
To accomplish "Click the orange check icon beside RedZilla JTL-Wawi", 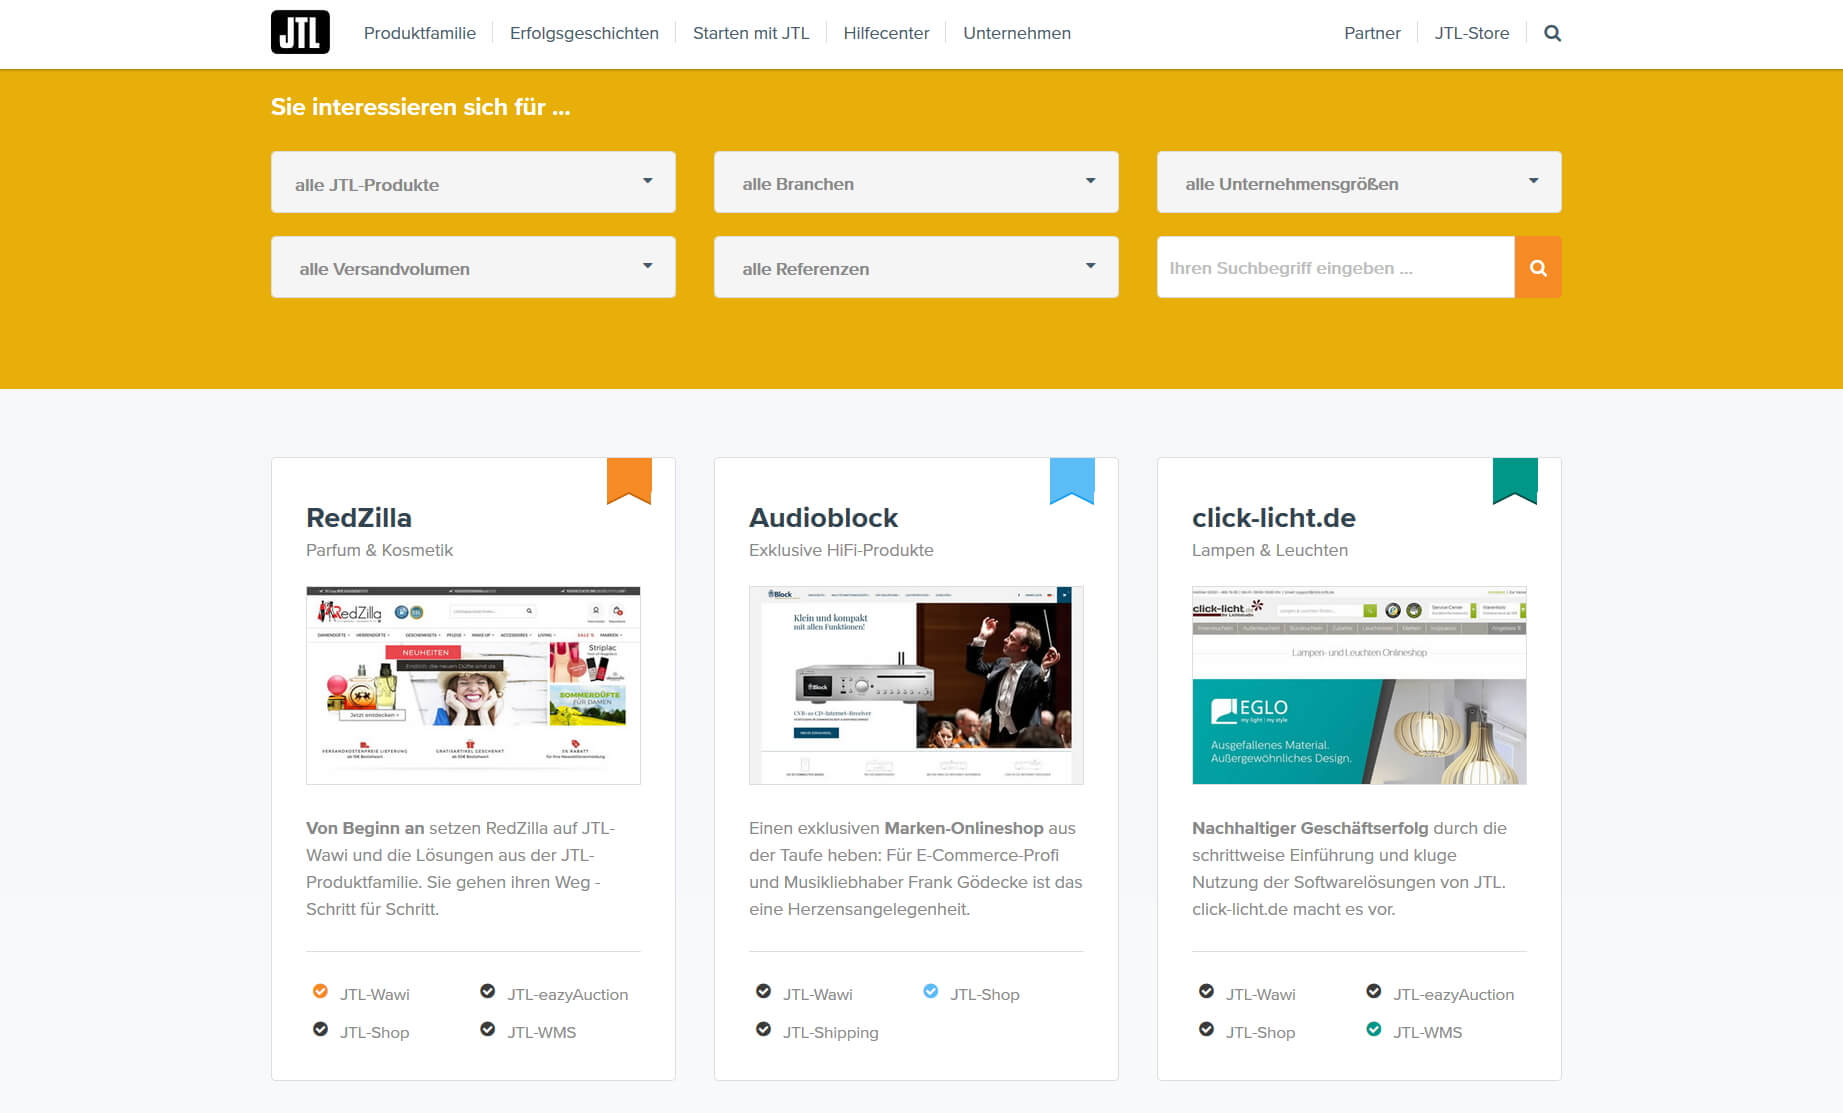I will 320,992.
